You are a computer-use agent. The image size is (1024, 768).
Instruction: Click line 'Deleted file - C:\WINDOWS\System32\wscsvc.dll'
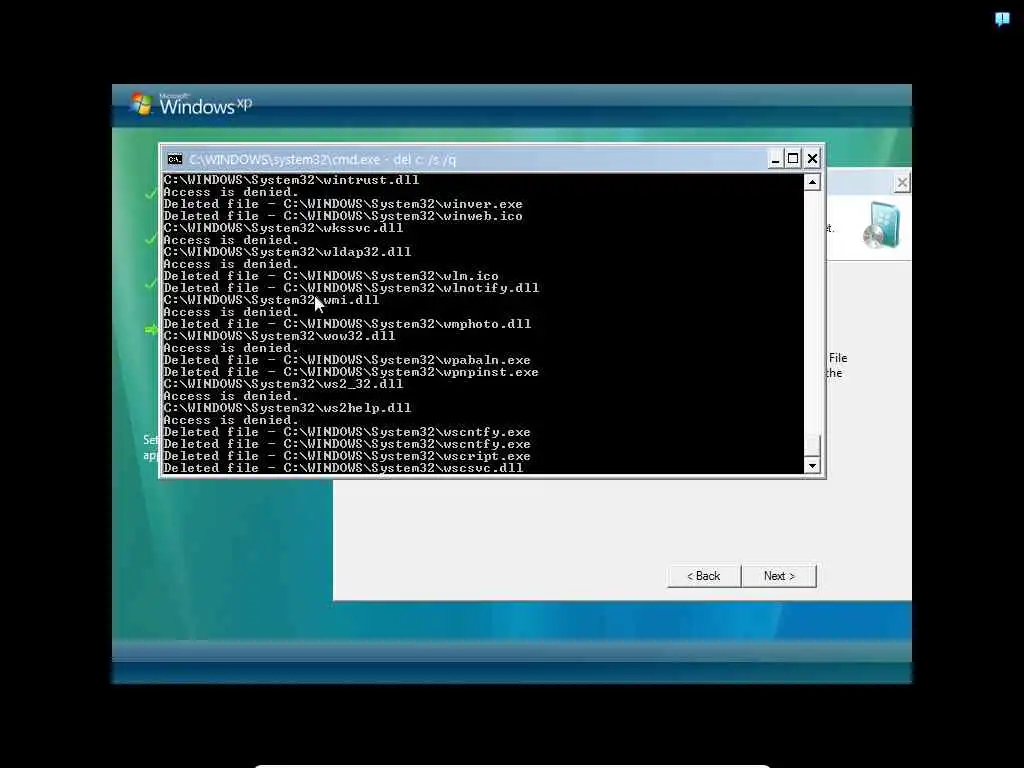click(343, 468)
